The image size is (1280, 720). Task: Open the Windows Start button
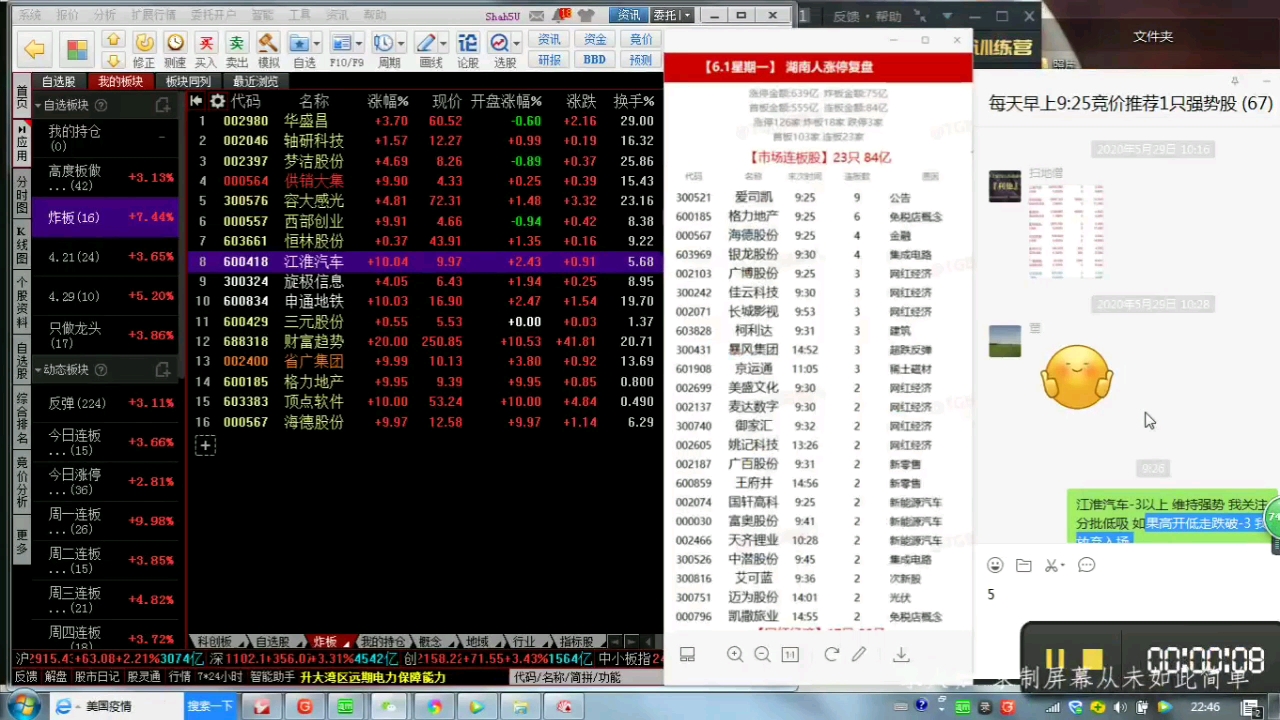22,707
